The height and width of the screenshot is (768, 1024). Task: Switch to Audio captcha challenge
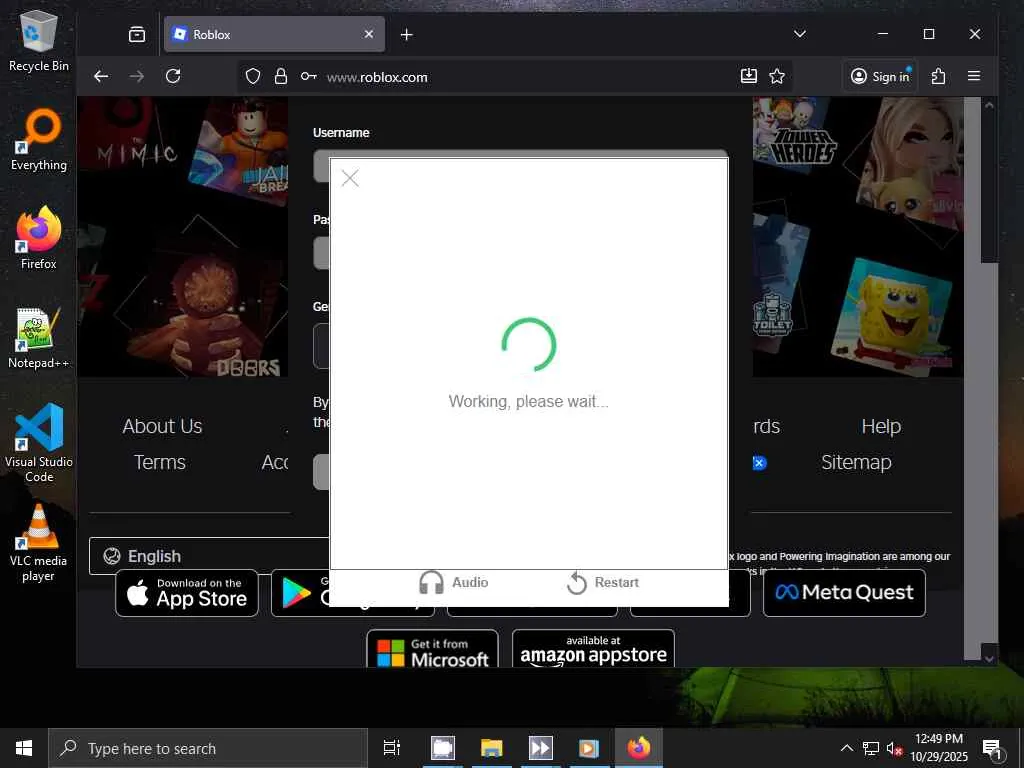(454, 582)
